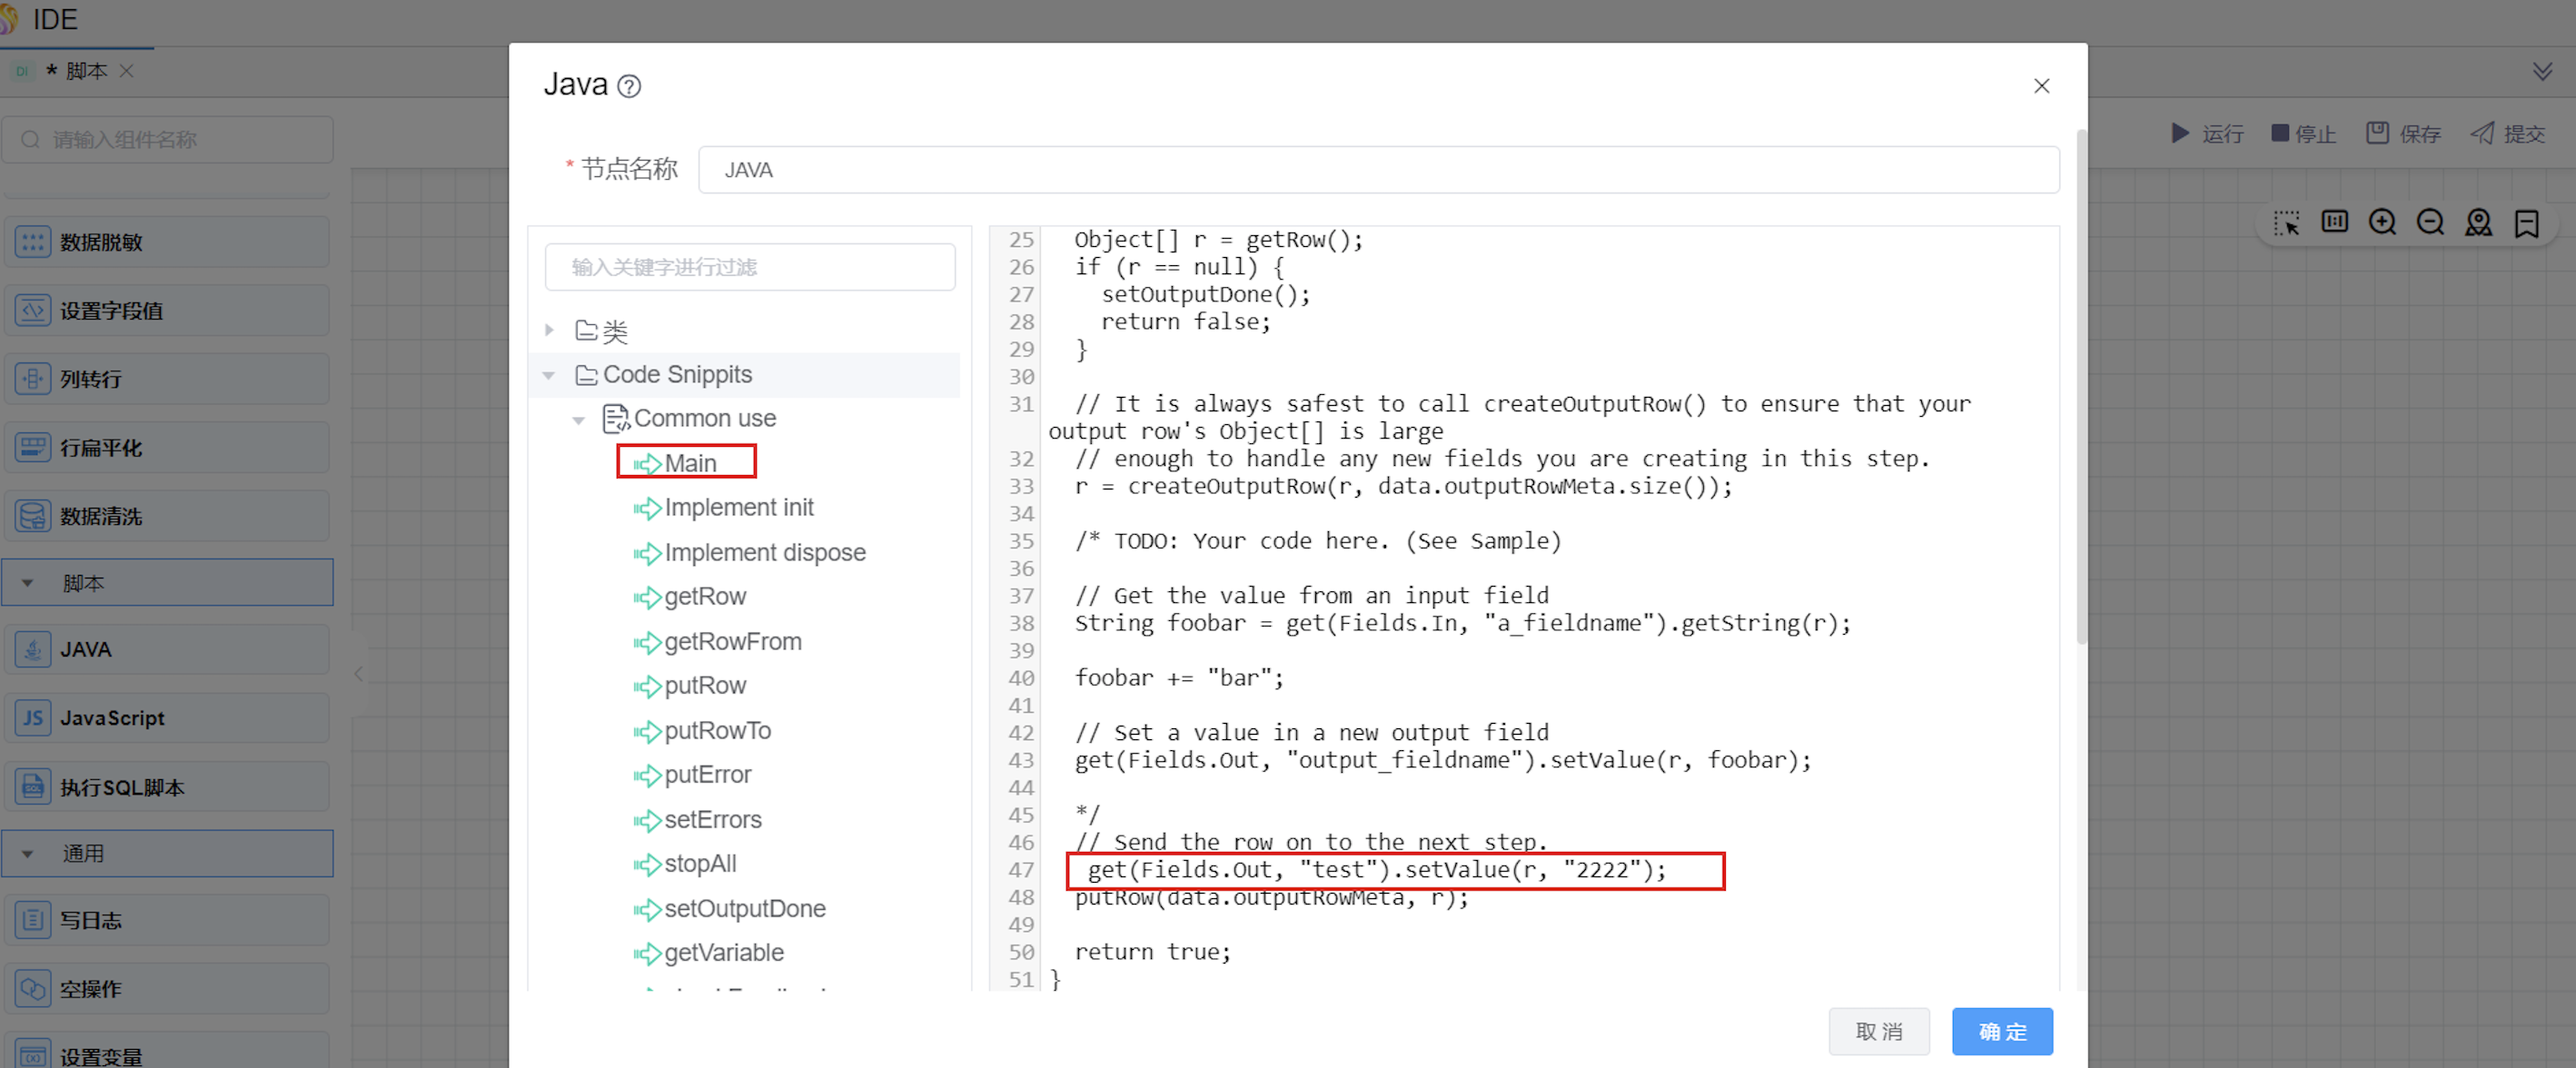The height and width of the screenshot is (1068, 2576).
Task: Click the selection-box cursor icon on canvas toolbar
Action: tap(2286, 222)
